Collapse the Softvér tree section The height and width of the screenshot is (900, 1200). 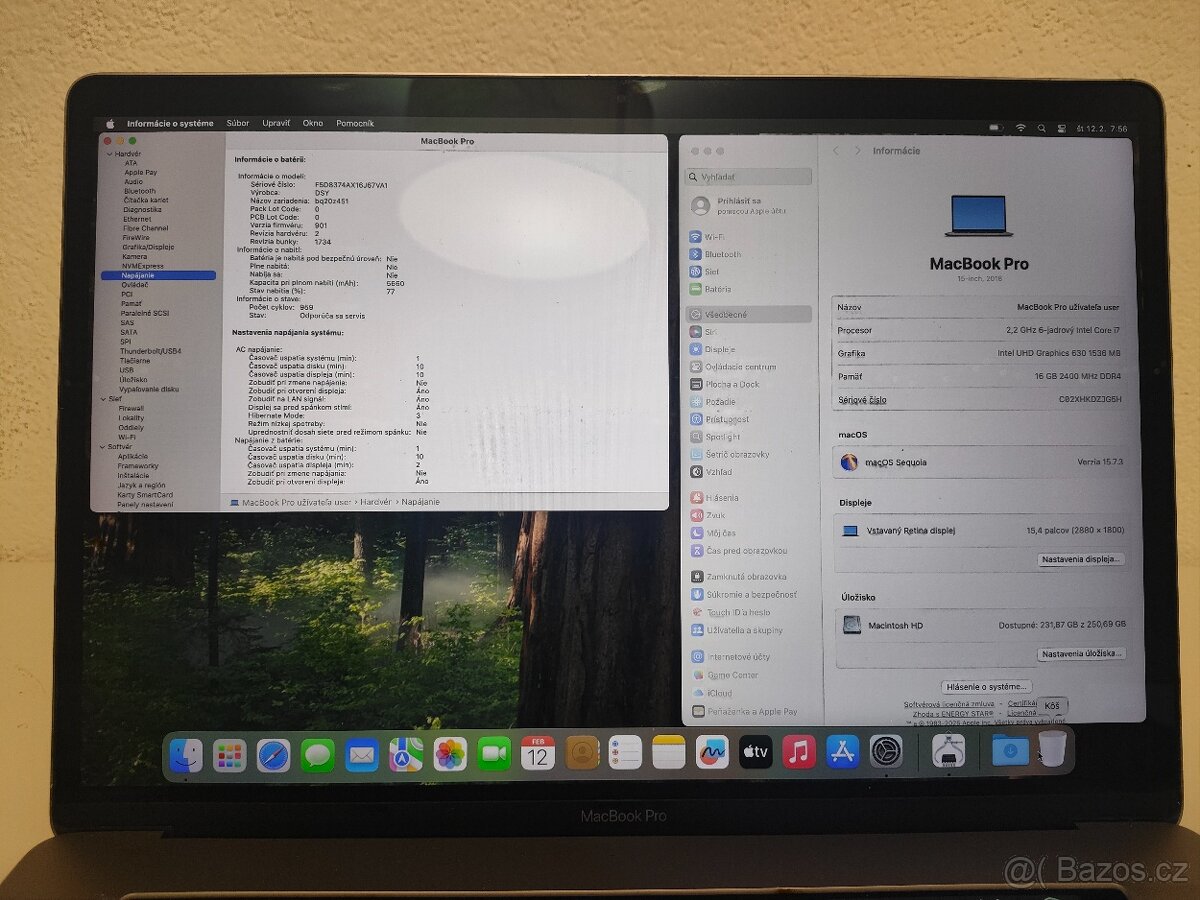point(101,445)
